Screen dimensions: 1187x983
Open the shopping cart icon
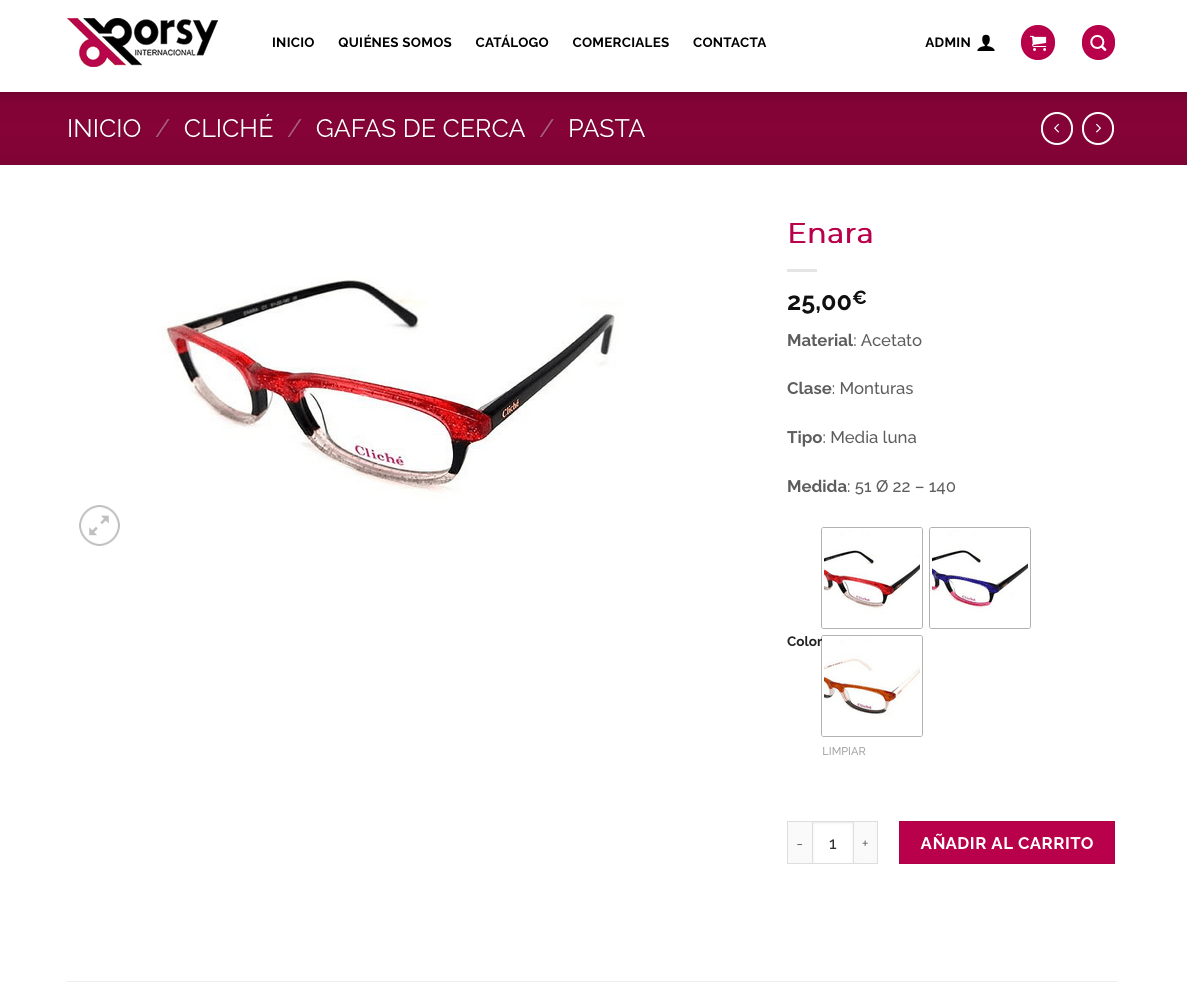click(1038, 42)
